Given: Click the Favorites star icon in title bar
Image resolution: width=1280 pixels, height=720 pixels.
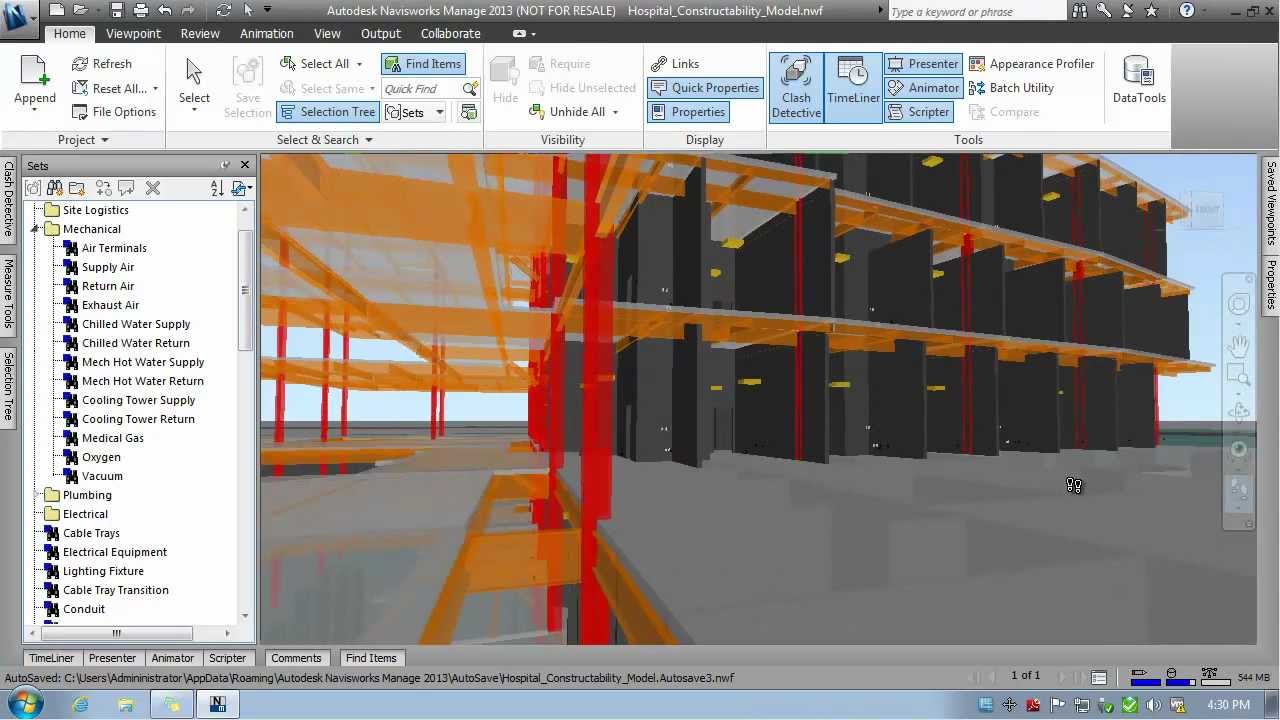Looking at the screenshot, I should [x=1151, y=11].
